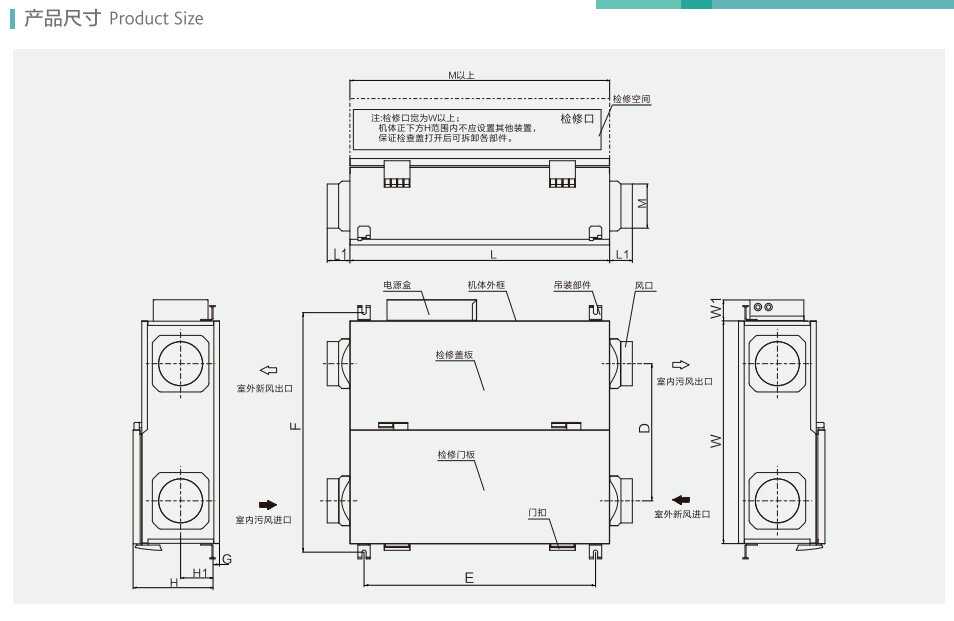The height and width of the screenshot is (621, 954).
Task: Click the solid arrow above 室外新风进口
Action: click(x=681, y=499)
